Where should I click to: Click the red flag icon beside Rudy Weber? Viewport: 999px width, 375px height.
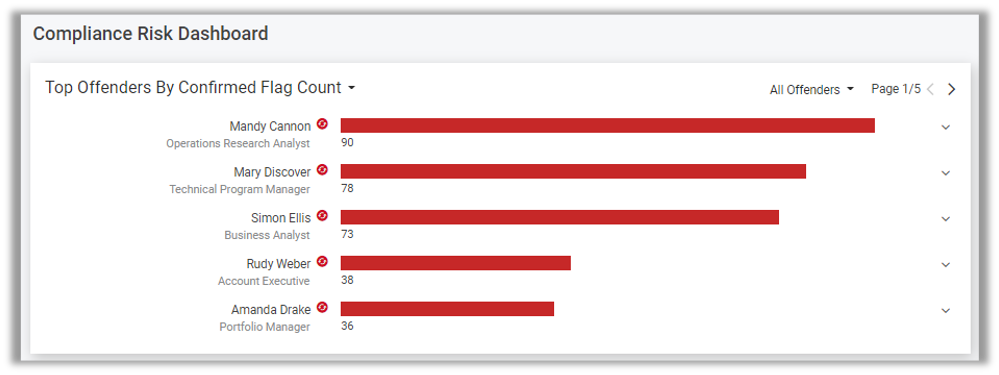pyautogui.click(x=322, y=262)
